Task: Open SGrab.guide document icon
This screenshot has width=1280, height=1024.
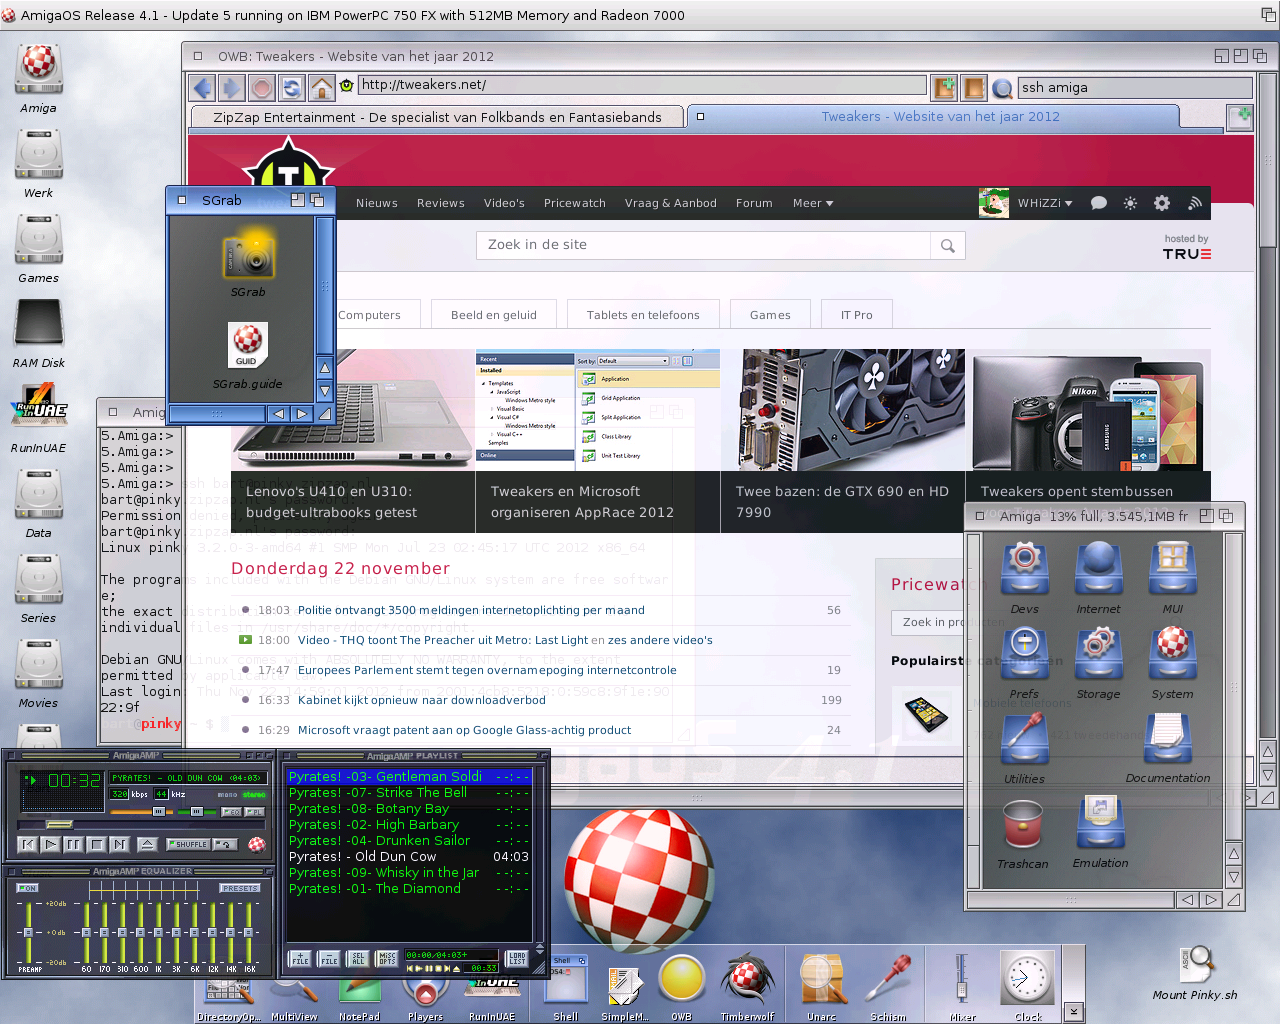Action: coord(248,346)
